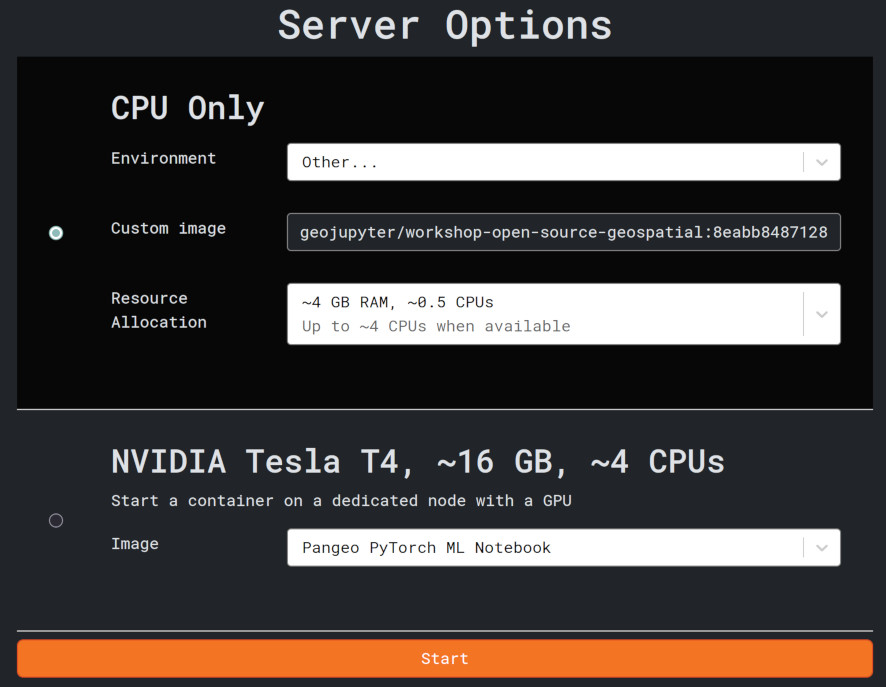
Task: Click the Environment field label
Action: pos(163,158)
